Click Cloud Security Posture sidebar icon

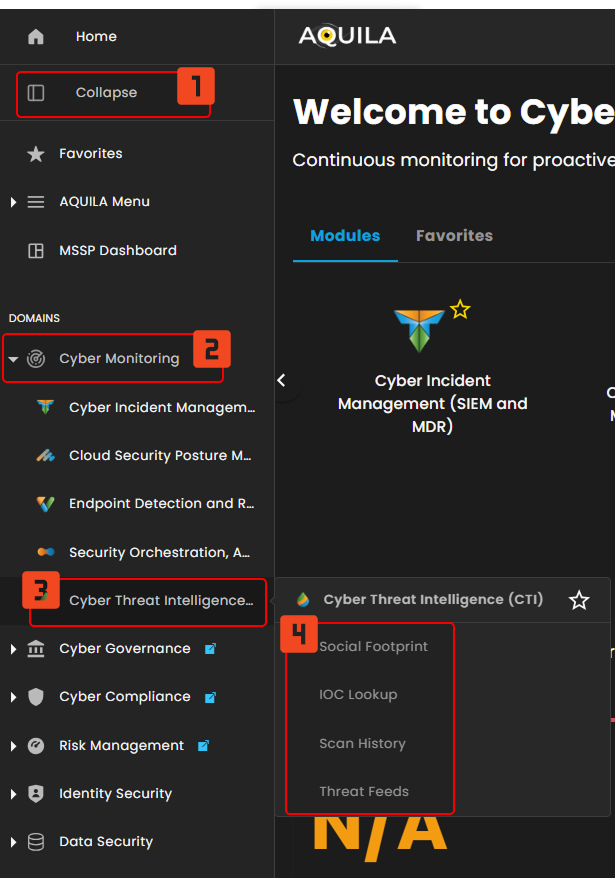45,456
